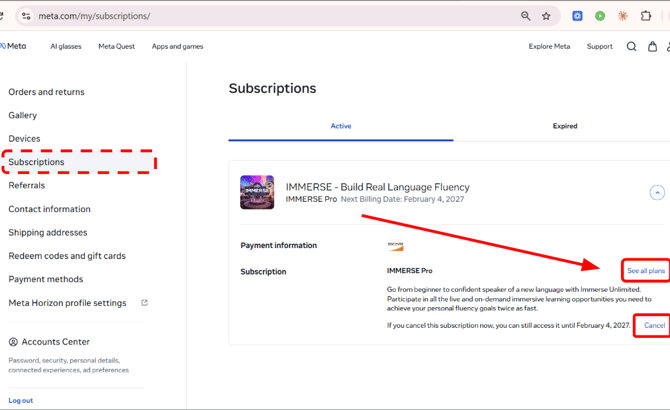Click the IMMERSE - Build Real Language Fluency title
This screenshot has height=410, width=670.
point(378,187)
